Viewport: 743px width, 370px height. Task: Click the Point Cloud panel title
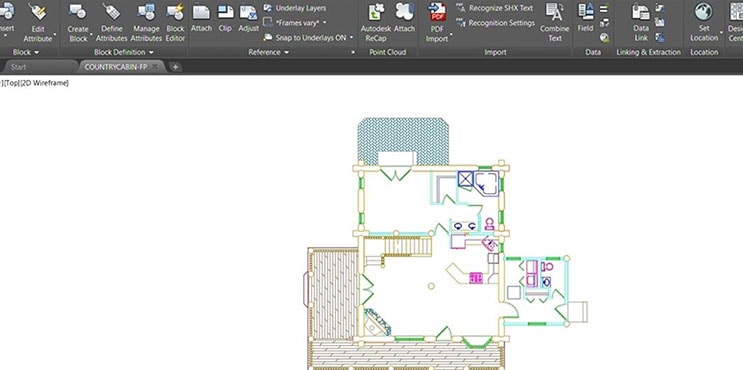click(x=388, y=52)
